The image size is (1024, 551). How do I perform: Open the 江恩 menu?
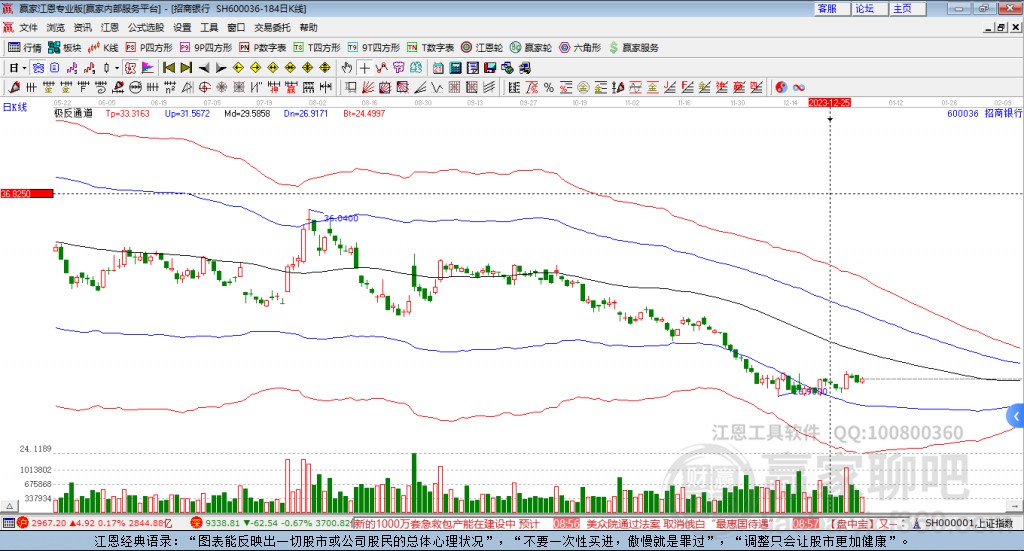pyautogui.click(x=110, y=27)
